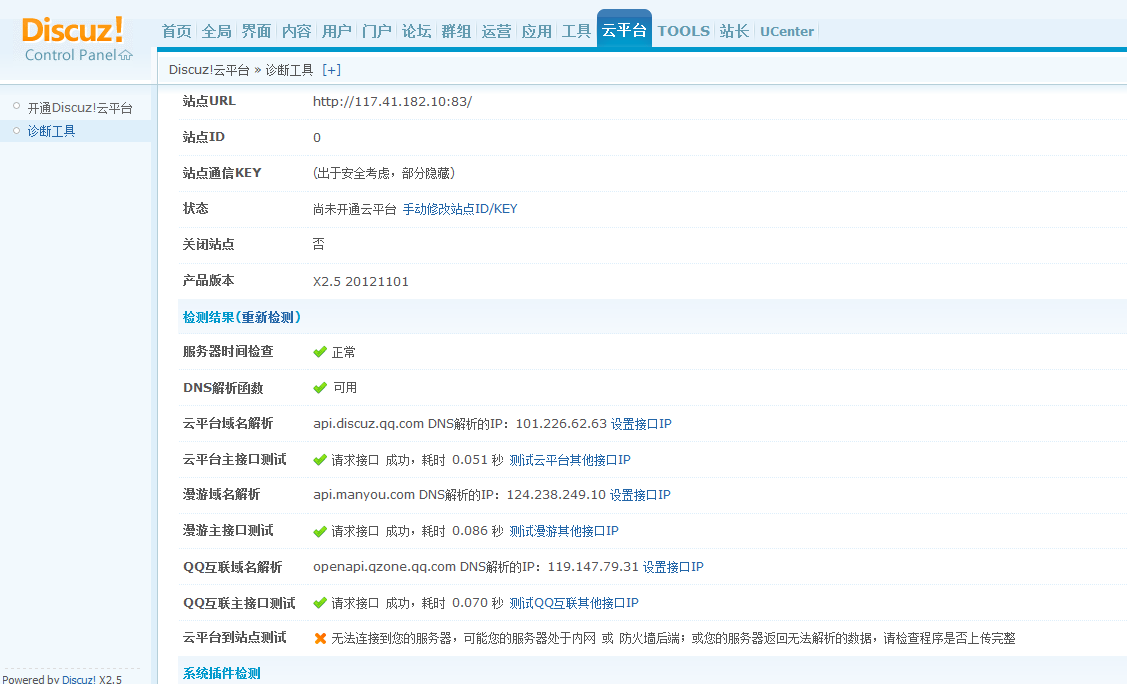The height and width of the screenshot is (684, 1127).
Task: Select the active 云平台 tab
Action: (x=624, y=29)
